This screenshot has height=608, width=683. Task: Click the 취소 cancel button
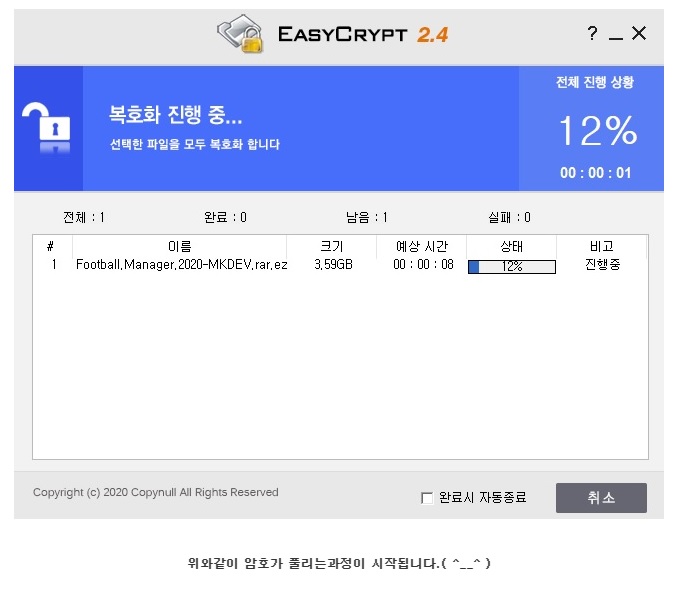coord(601,497)
